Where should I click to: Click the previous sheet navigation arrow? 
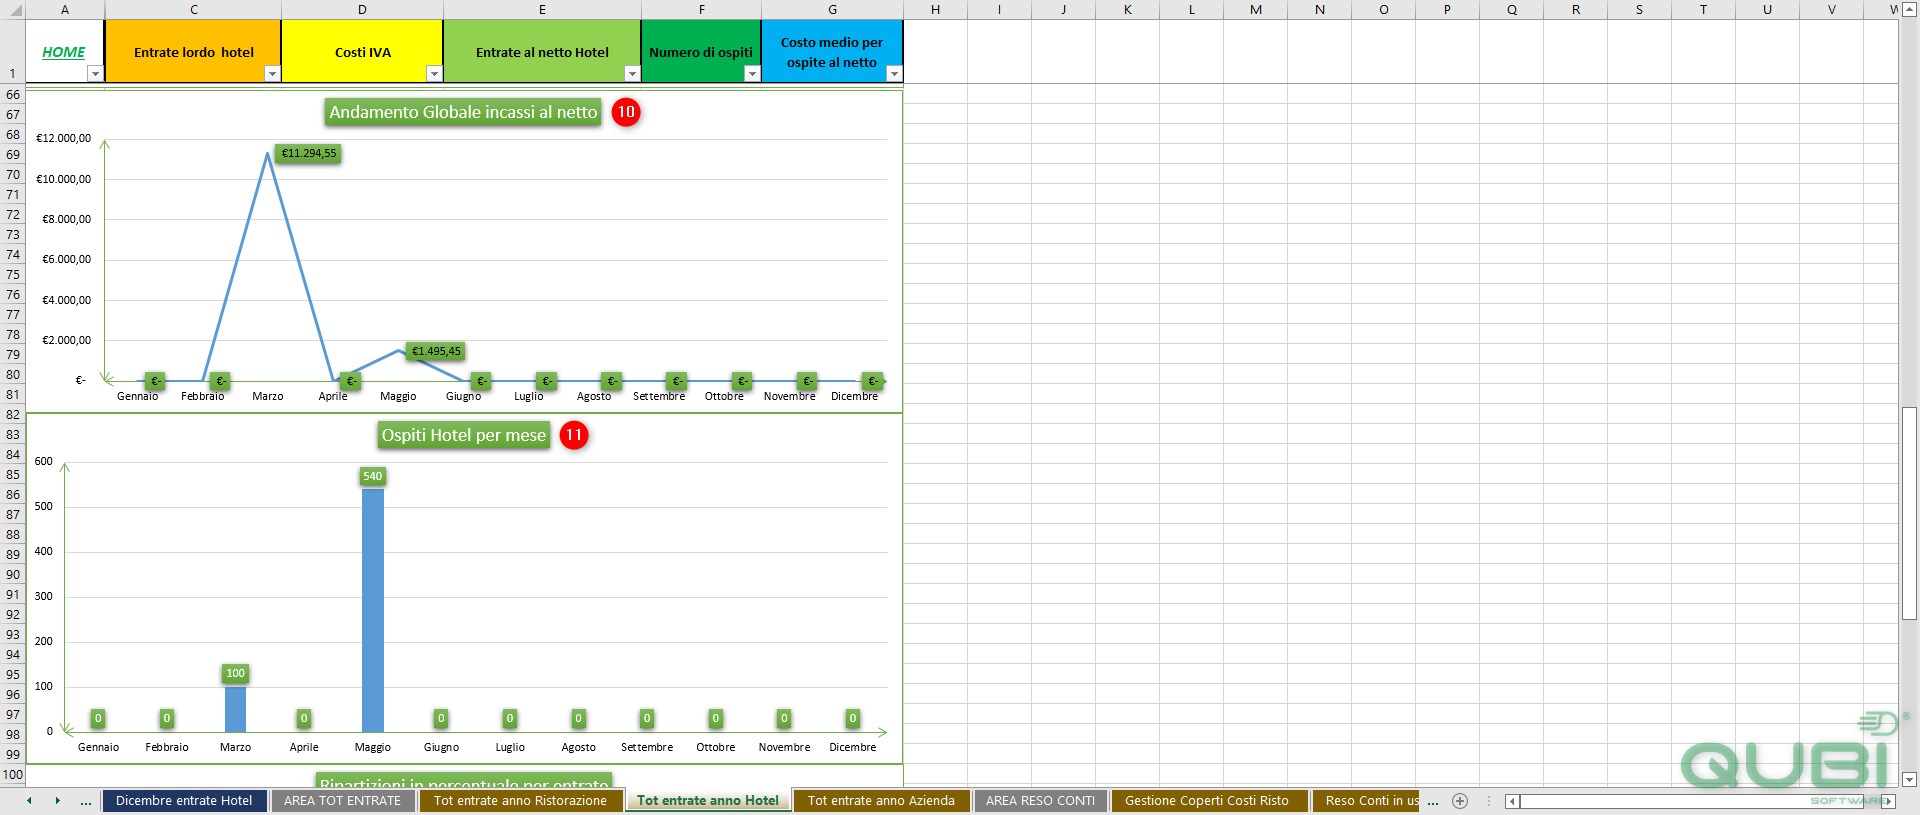point(29,801)
